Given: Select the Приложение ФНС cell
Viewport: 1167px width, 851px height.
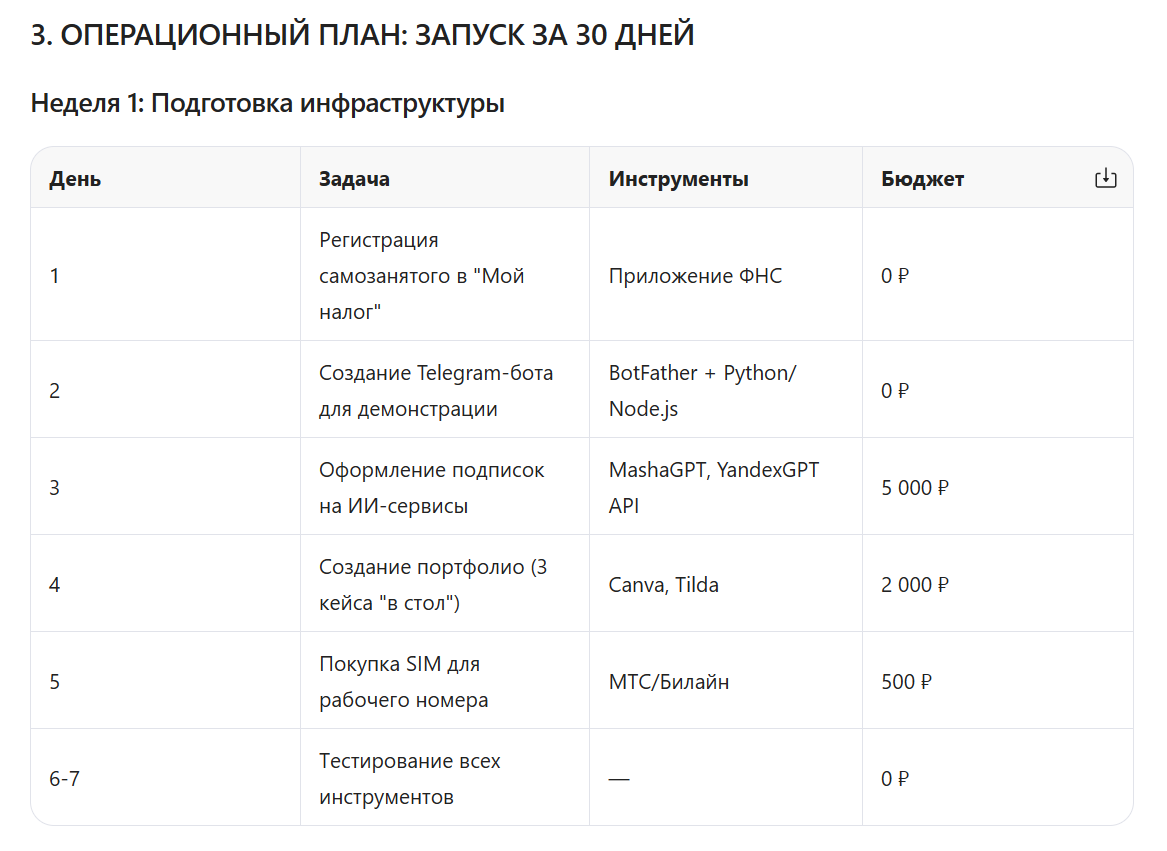Looking at the screenshot, I should (x=726, y=275).
